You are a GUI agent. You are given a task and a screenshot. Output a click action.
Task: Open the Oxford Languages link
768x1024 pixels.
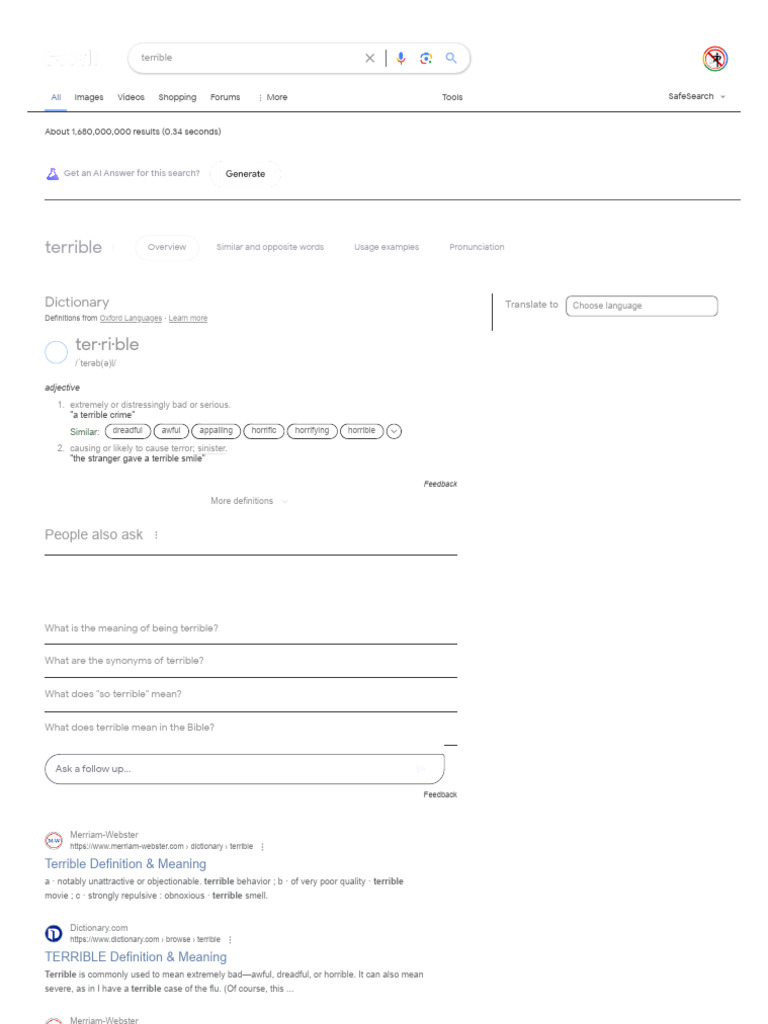131,318
